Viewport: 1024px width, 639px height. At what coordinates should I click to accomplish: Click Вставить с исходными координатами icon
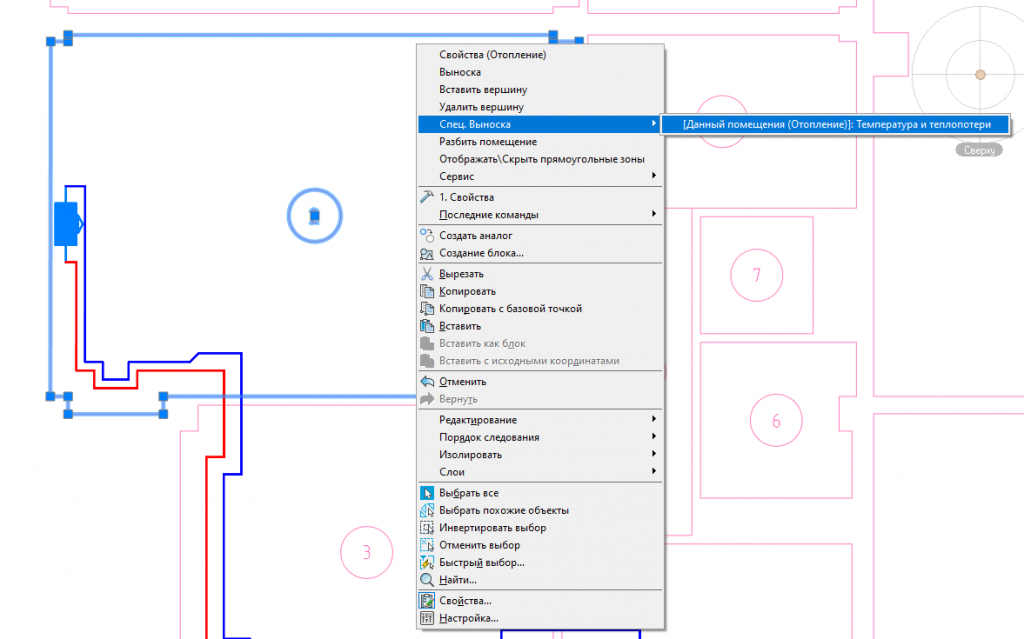pyautogui.click(x=426, y=361)
